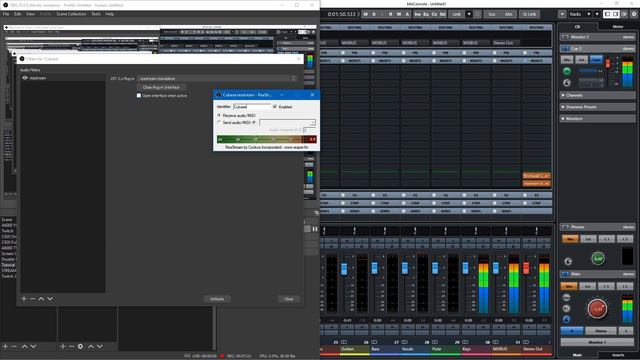Open MixConsole setup gear icon
The image size is (640, 360).
pyautogui.click(x=634, y=14)
